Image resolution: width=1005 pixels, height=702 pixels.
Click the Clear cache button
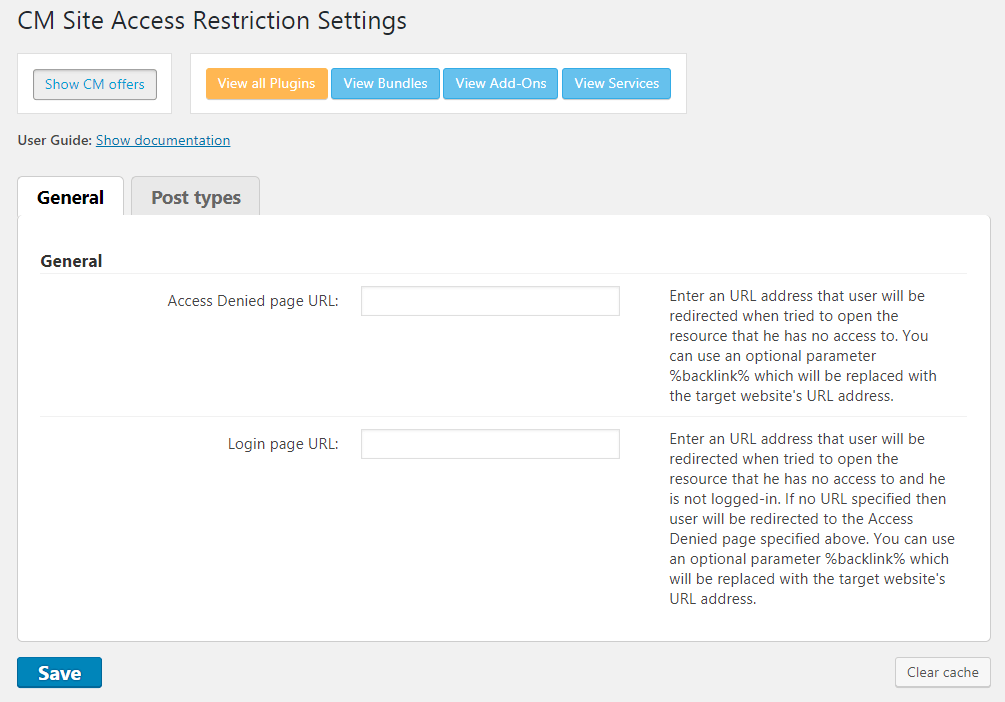tap(942, 673)
